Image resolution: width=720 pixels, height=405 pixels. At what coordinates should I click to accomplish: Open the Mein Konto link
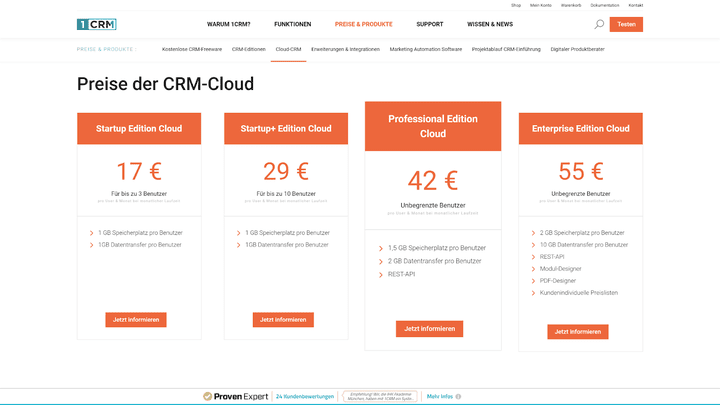click(541, 6)
